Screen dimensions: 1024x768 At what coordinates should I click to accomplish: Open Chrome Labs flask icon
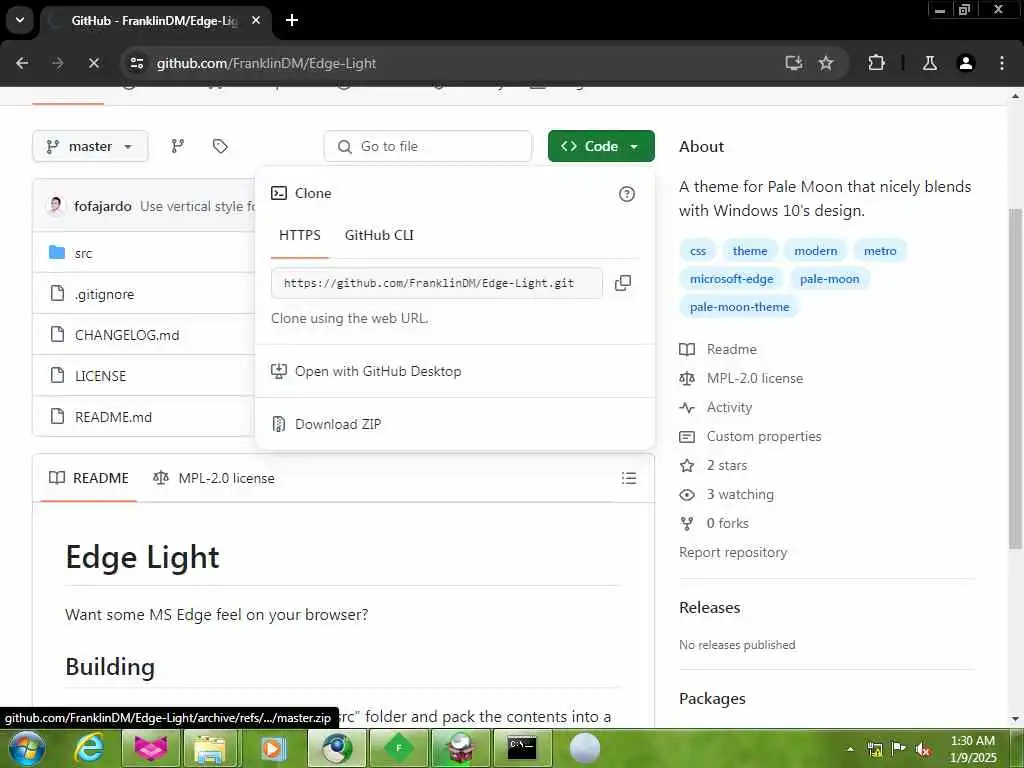[x=930, y=63]
